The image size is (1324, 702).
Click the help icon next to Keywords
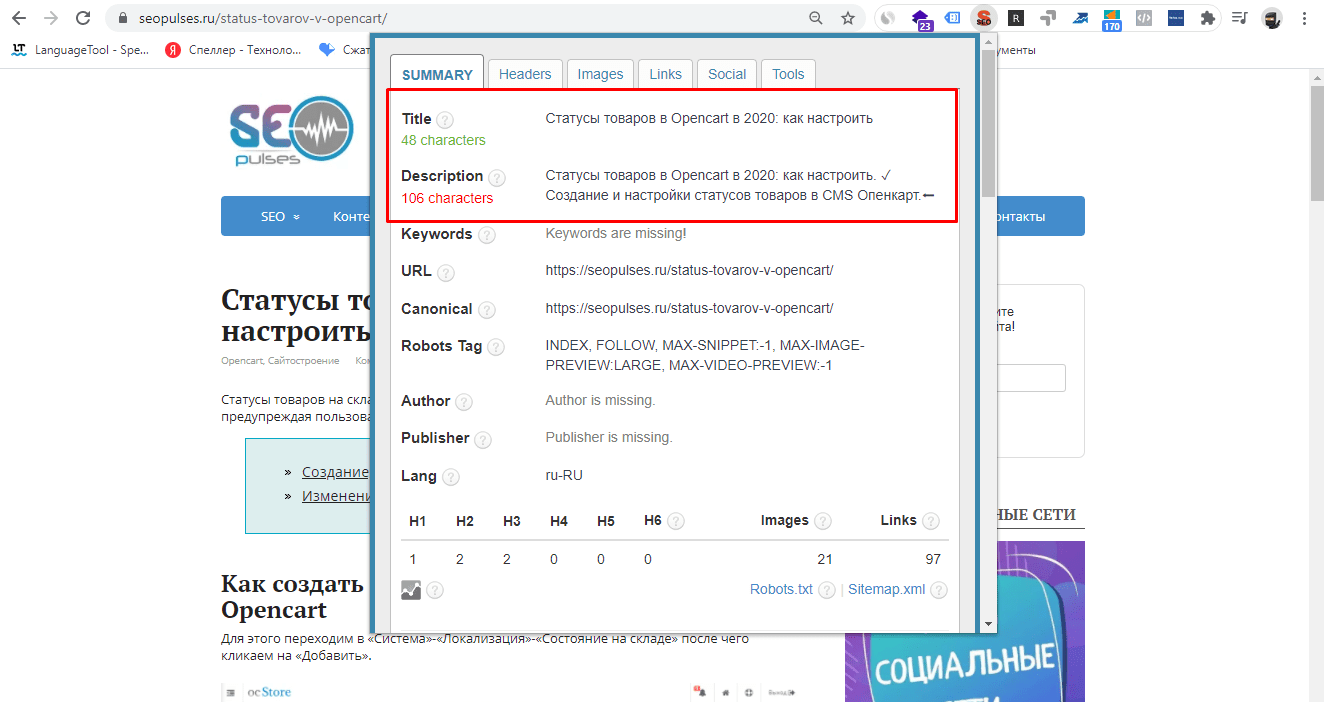(x=486, y=235)
